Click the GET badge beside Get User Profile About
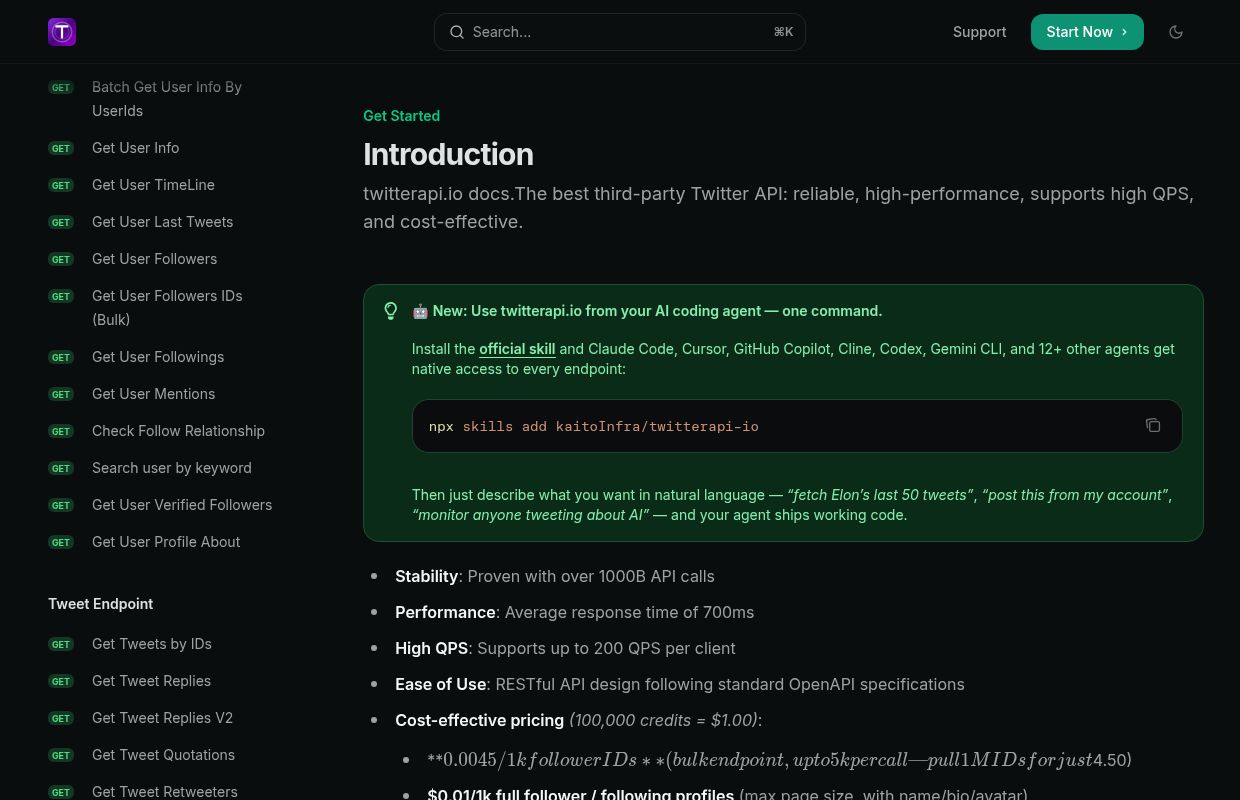Viewport: 1240px width, 800px height. 61,542
